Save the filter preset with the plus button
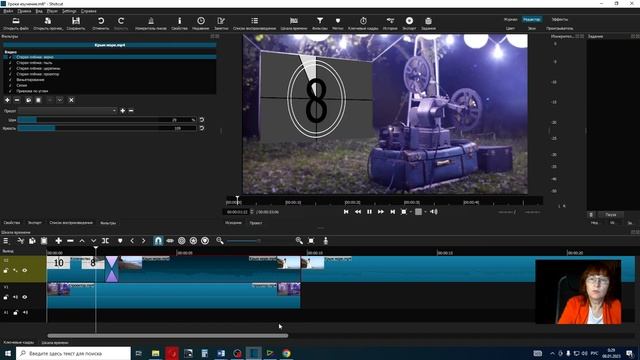This screenshot has width=640, height=360. point(122,111)
